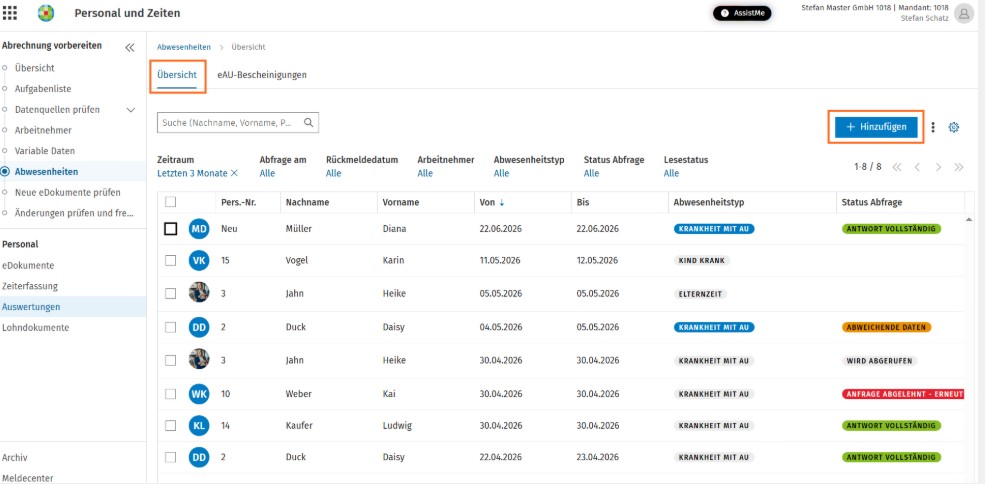
Task: Select Arbeitnehmer in the sidebar
Action: point(43,130)
